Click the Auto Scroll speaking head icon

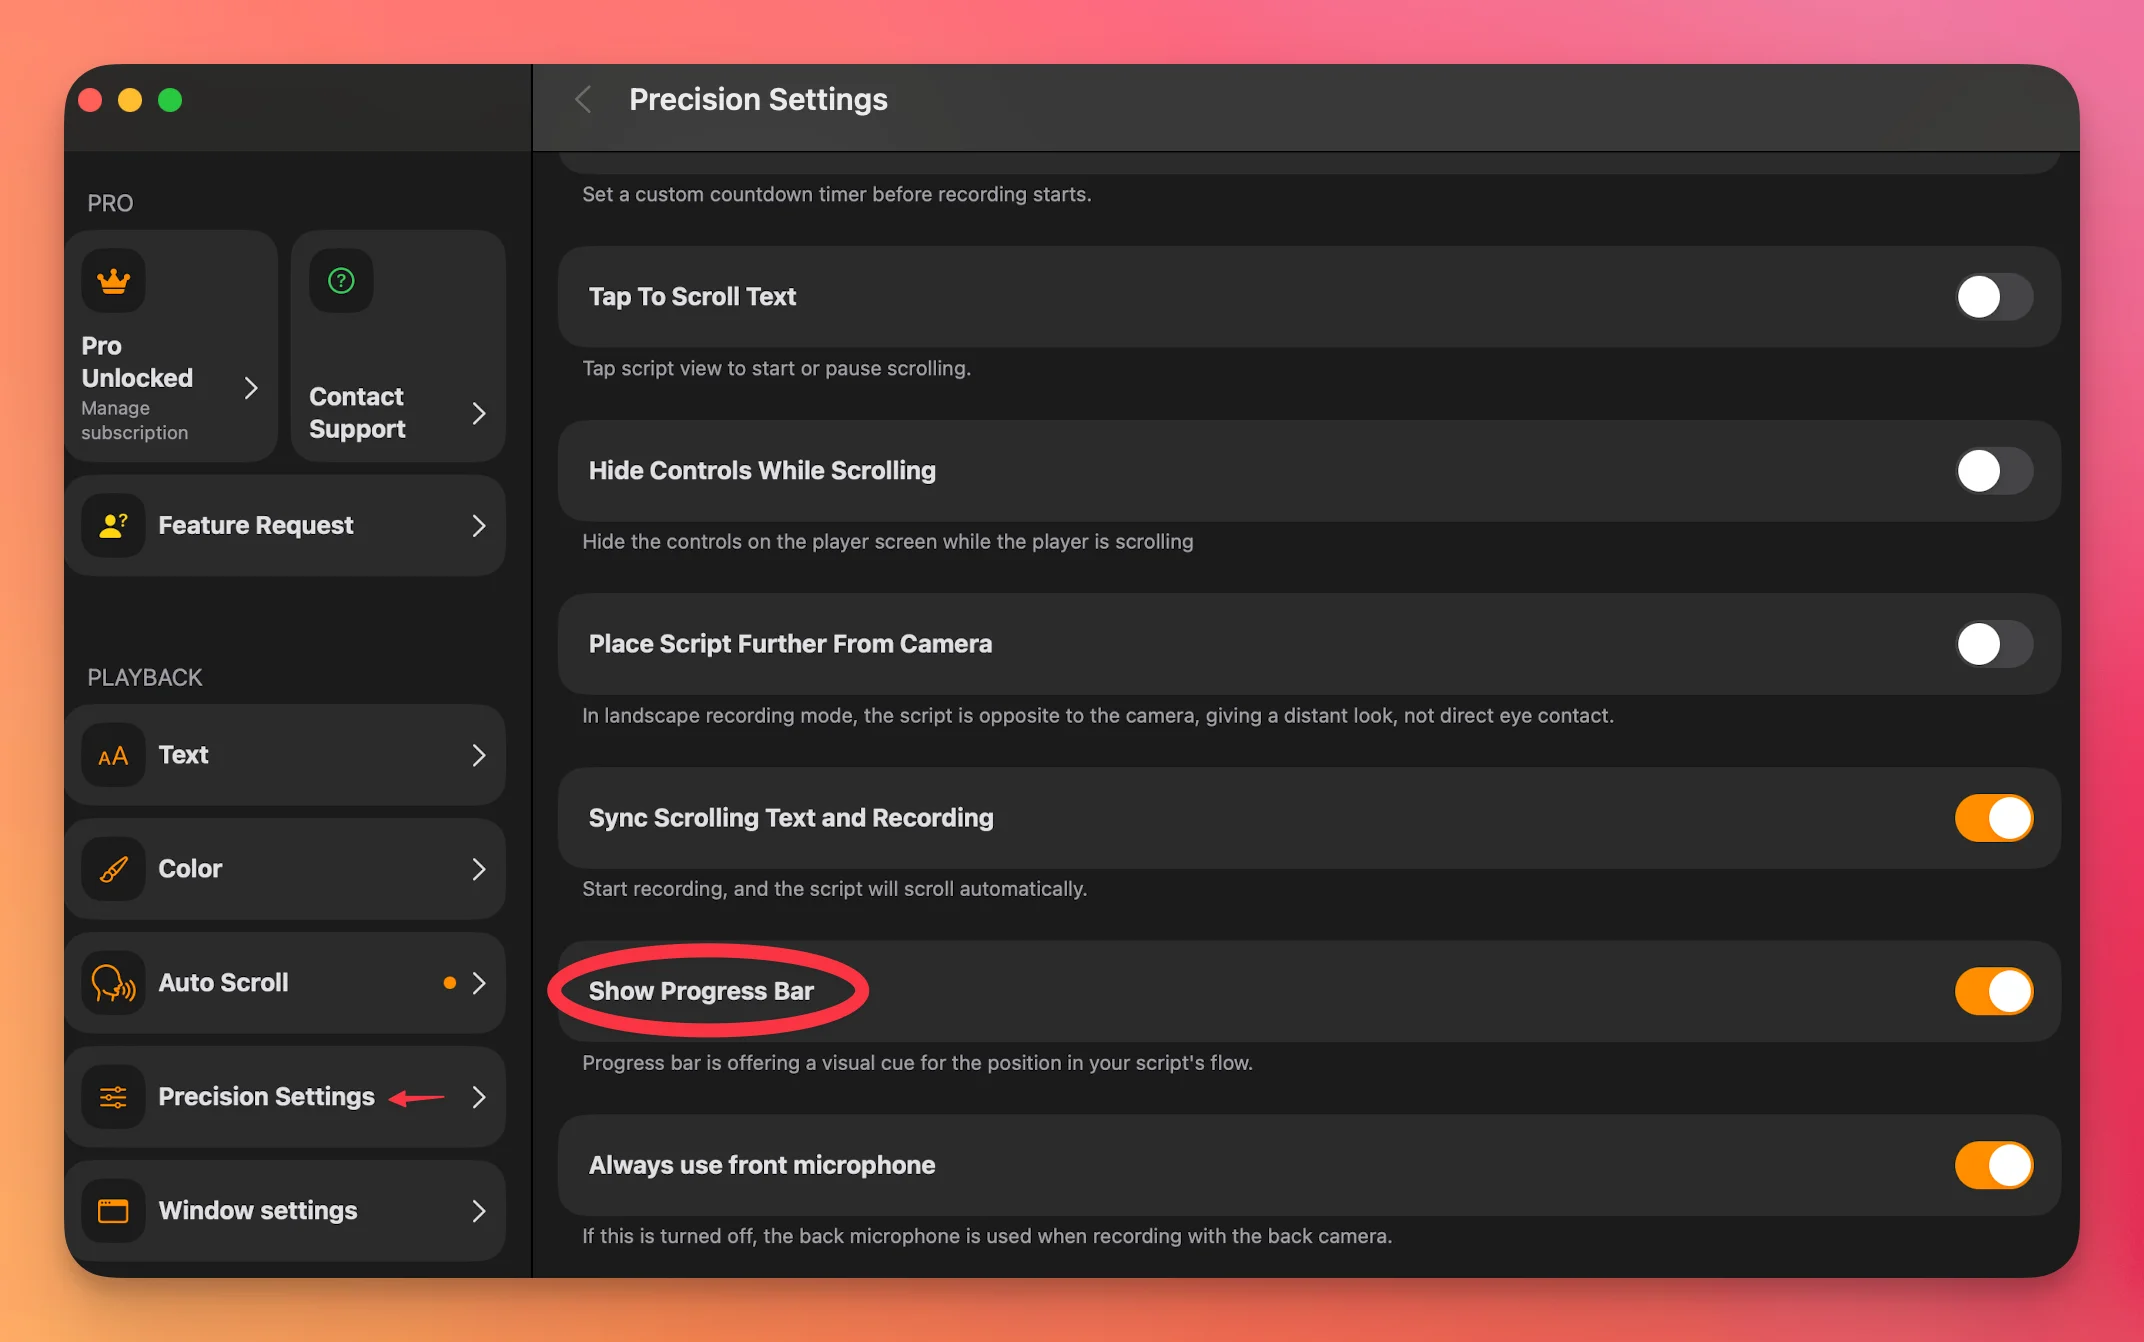(x=113, y=983)
